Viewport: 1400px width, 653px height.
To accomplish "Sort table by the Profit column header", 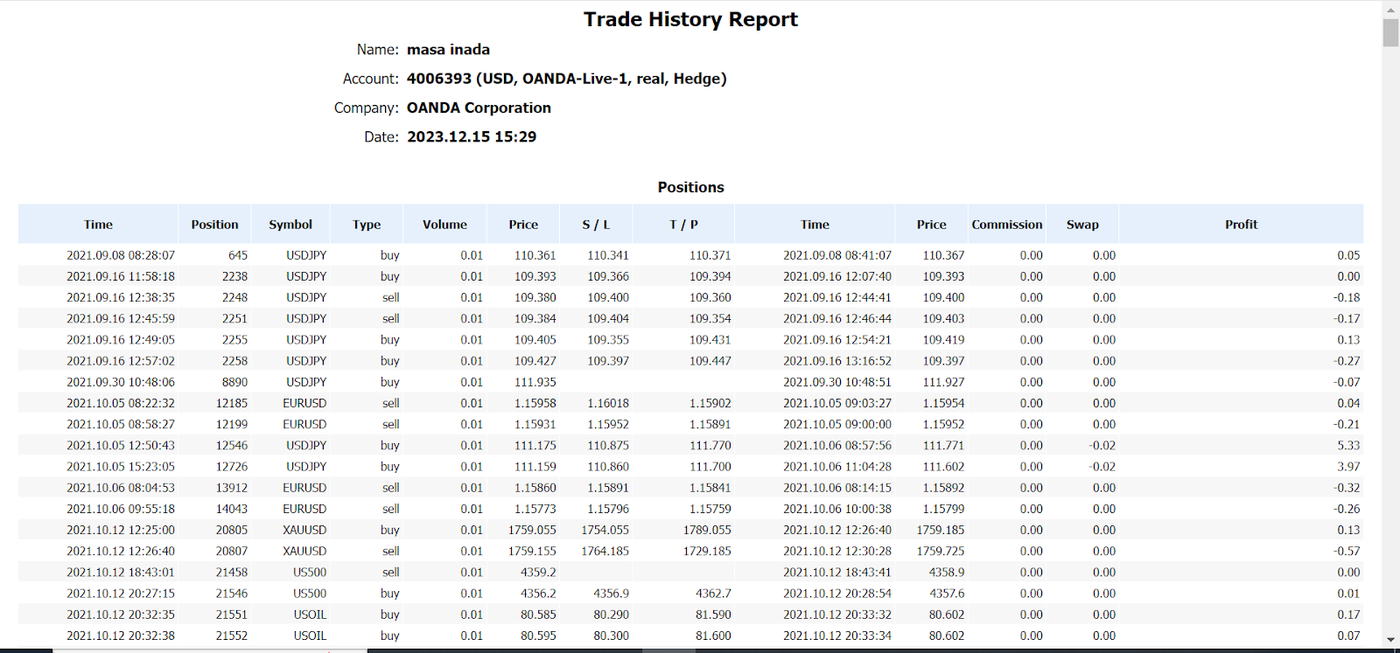I will click(1241, 224).
